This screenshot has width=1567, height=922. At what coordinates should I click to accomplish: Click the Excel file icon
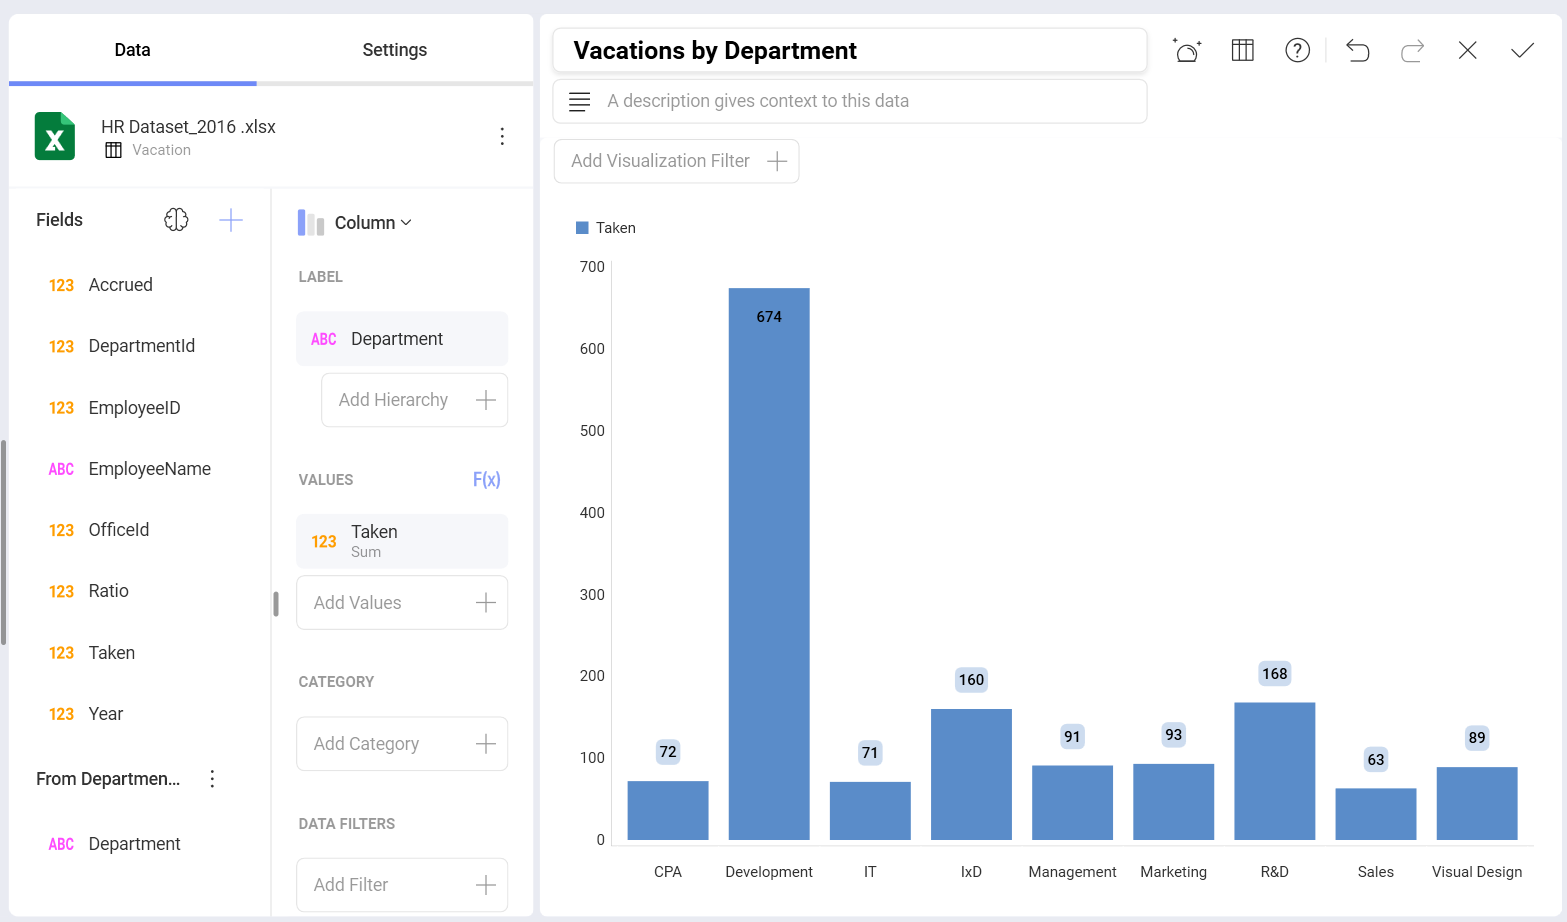55,136
